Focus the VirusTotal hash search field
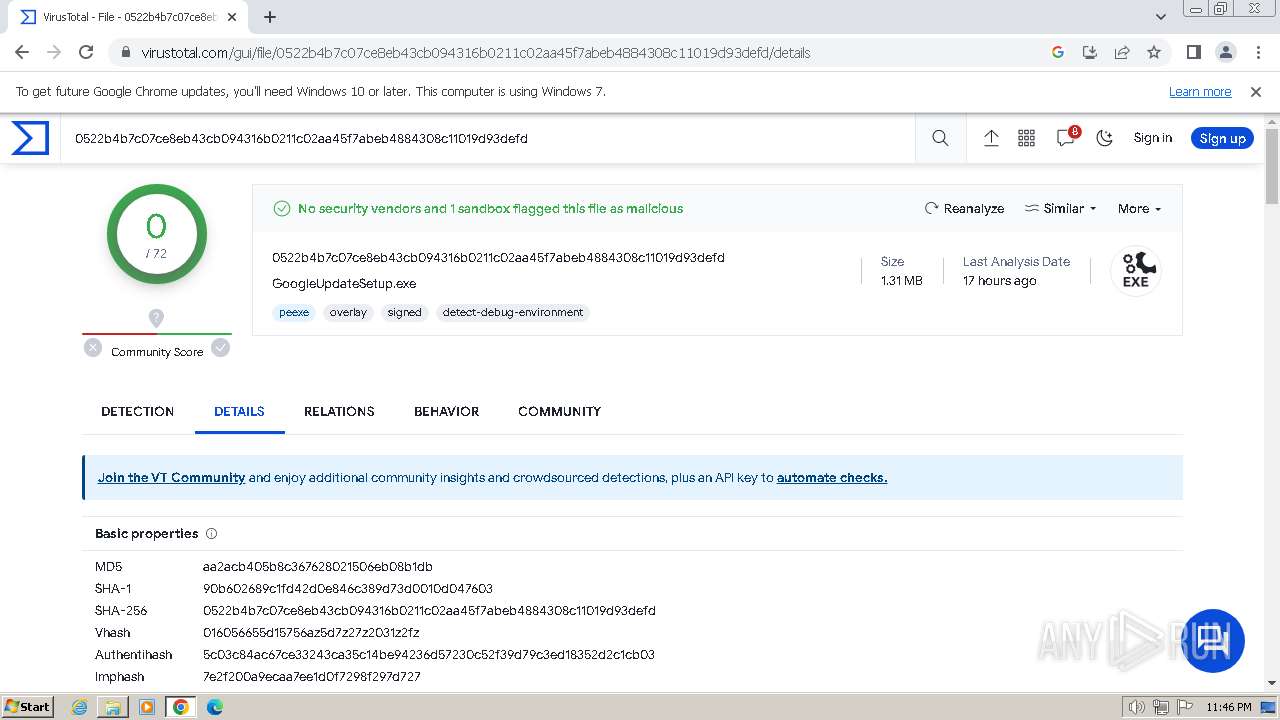The image size is (1280, 720). click(x=490, y=139)
